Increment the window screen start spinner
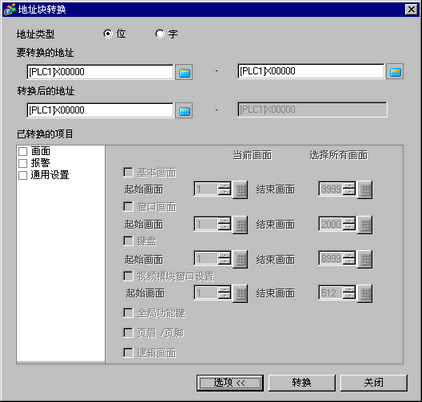Screen dimensions: 422x402 pos(224,220)
